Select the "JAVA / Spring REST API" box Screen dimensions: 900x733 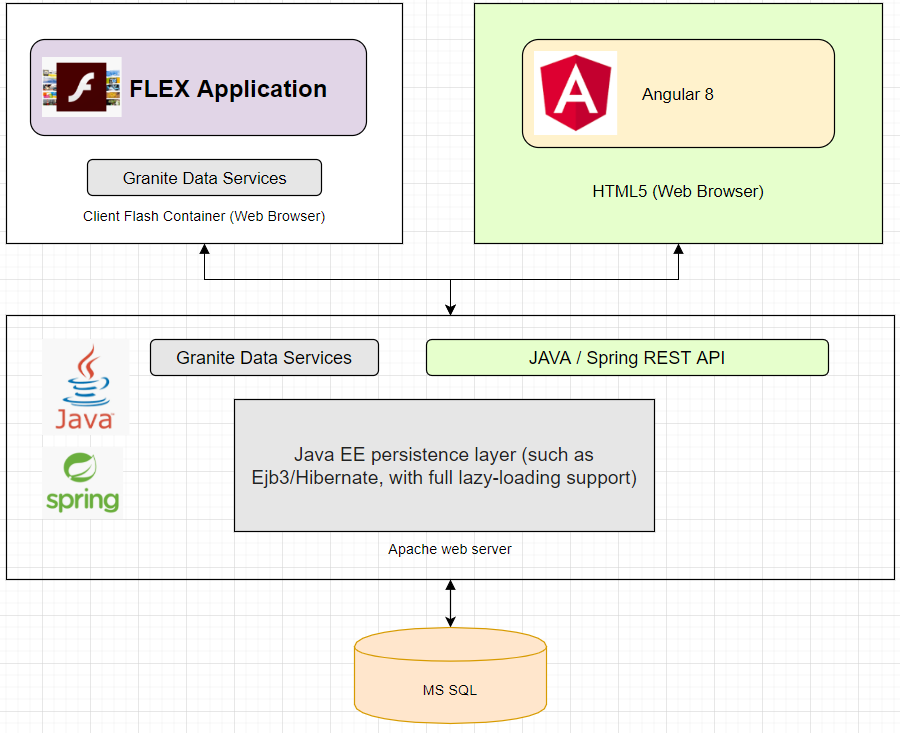pos(627,358)
